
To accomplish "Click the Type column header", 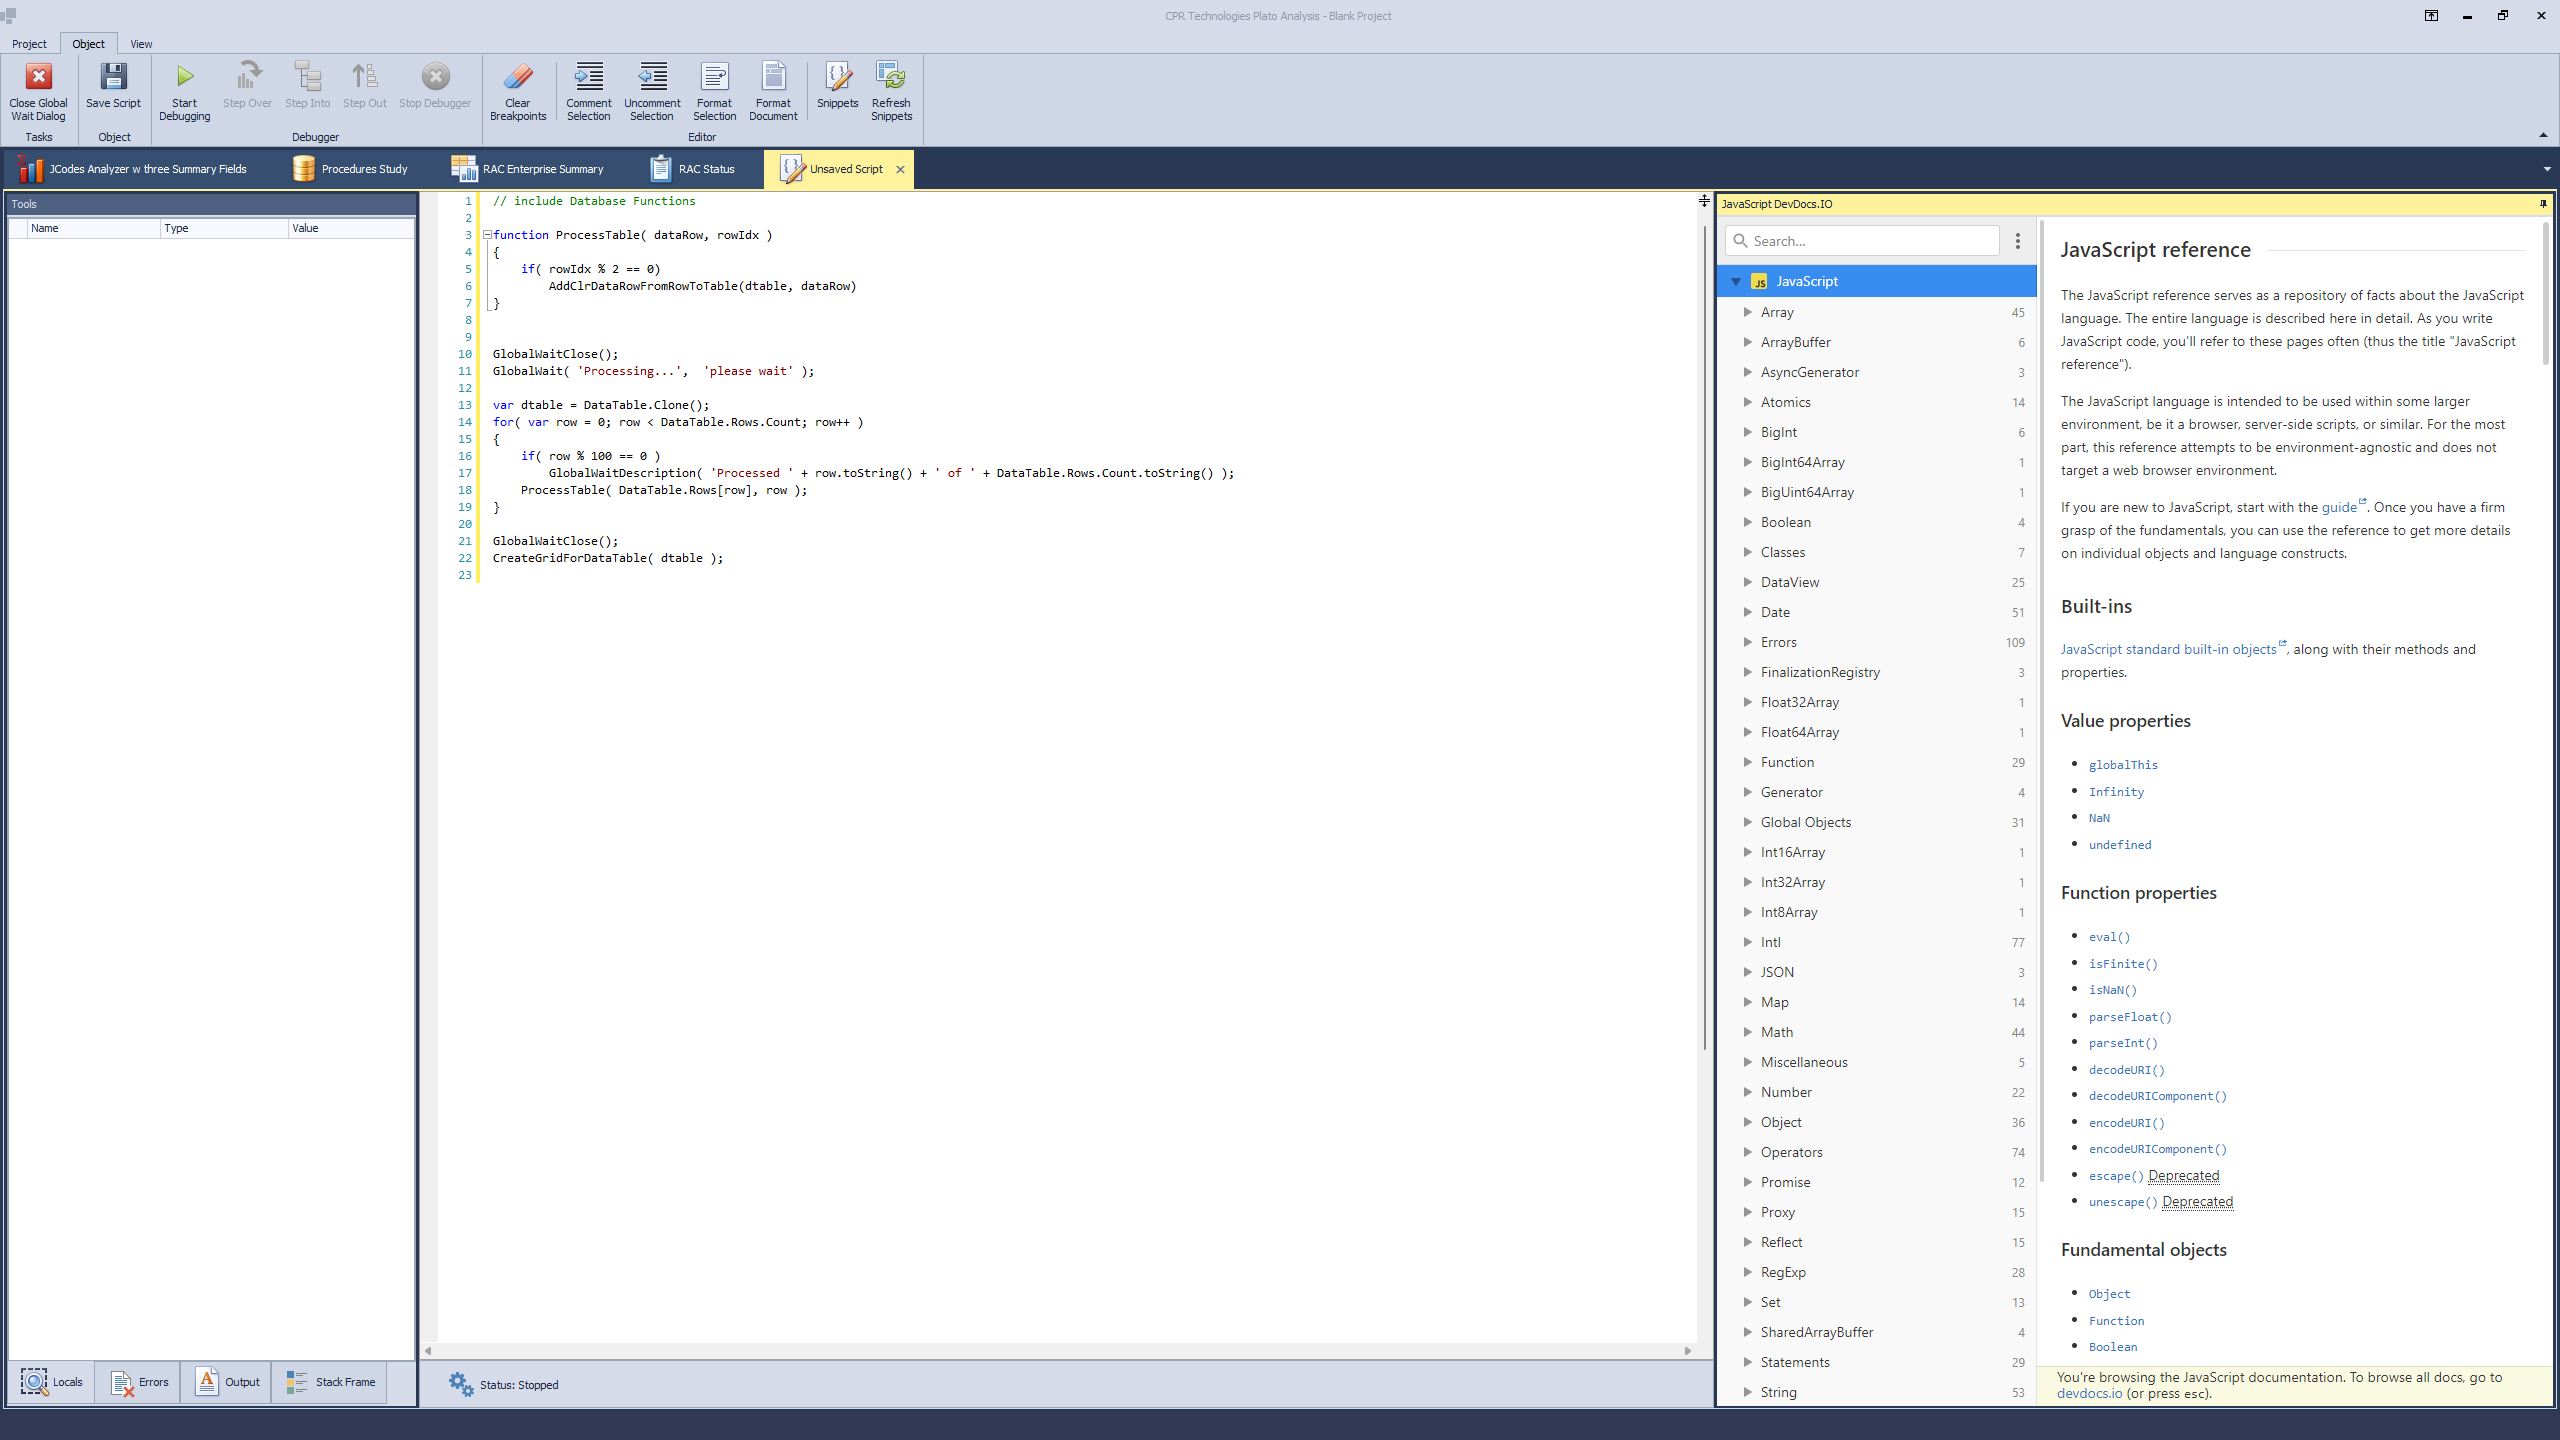I will click(225, 228).
